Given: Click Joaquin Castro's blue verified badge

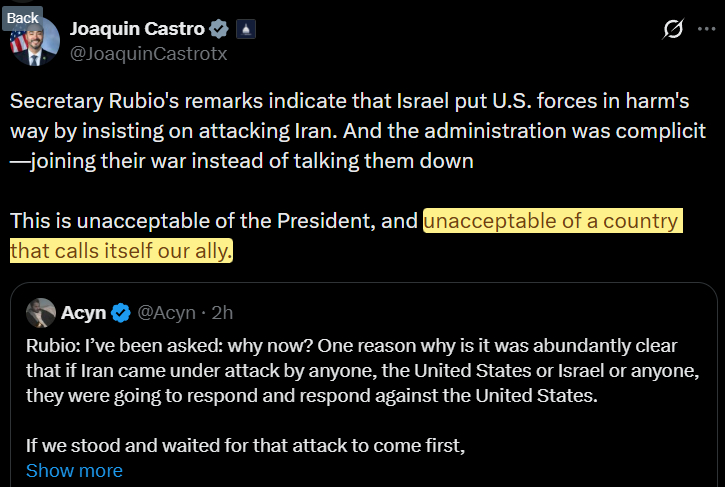Looking at the screenshot, I should click(220, 29).
